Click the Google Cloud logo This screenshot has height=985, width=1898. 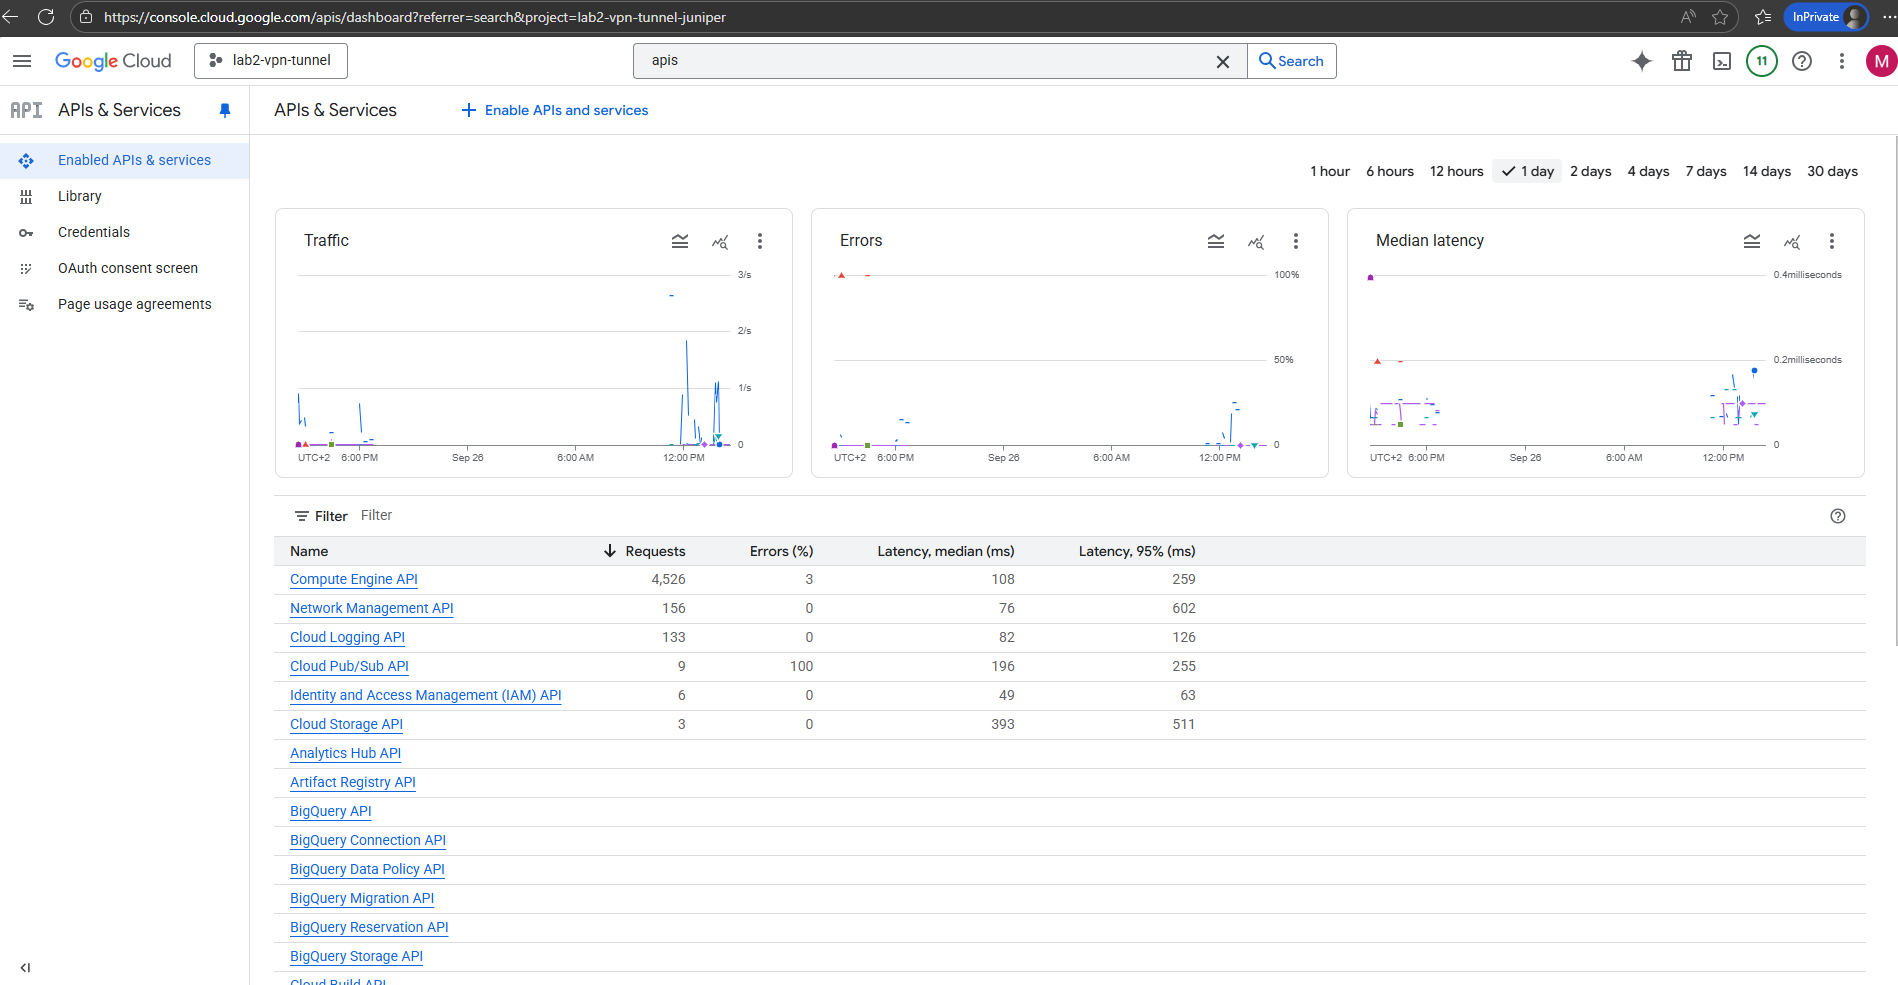click(x=113, y=61)
